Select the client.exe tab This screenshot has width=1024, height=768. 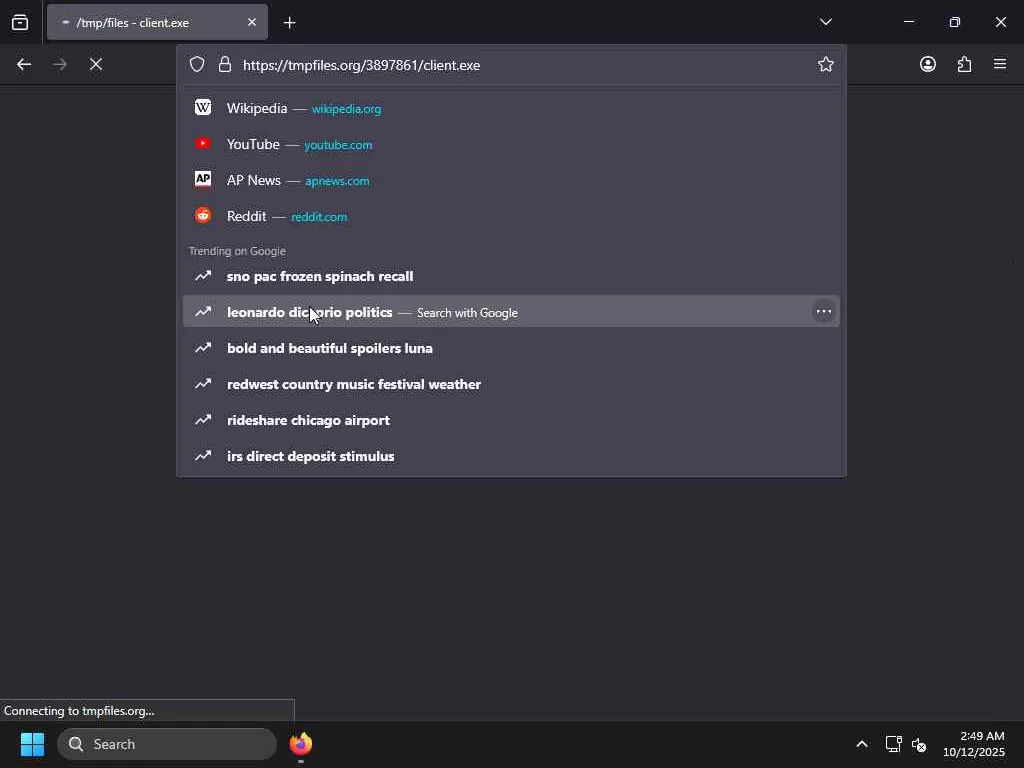tap(150, 22)
